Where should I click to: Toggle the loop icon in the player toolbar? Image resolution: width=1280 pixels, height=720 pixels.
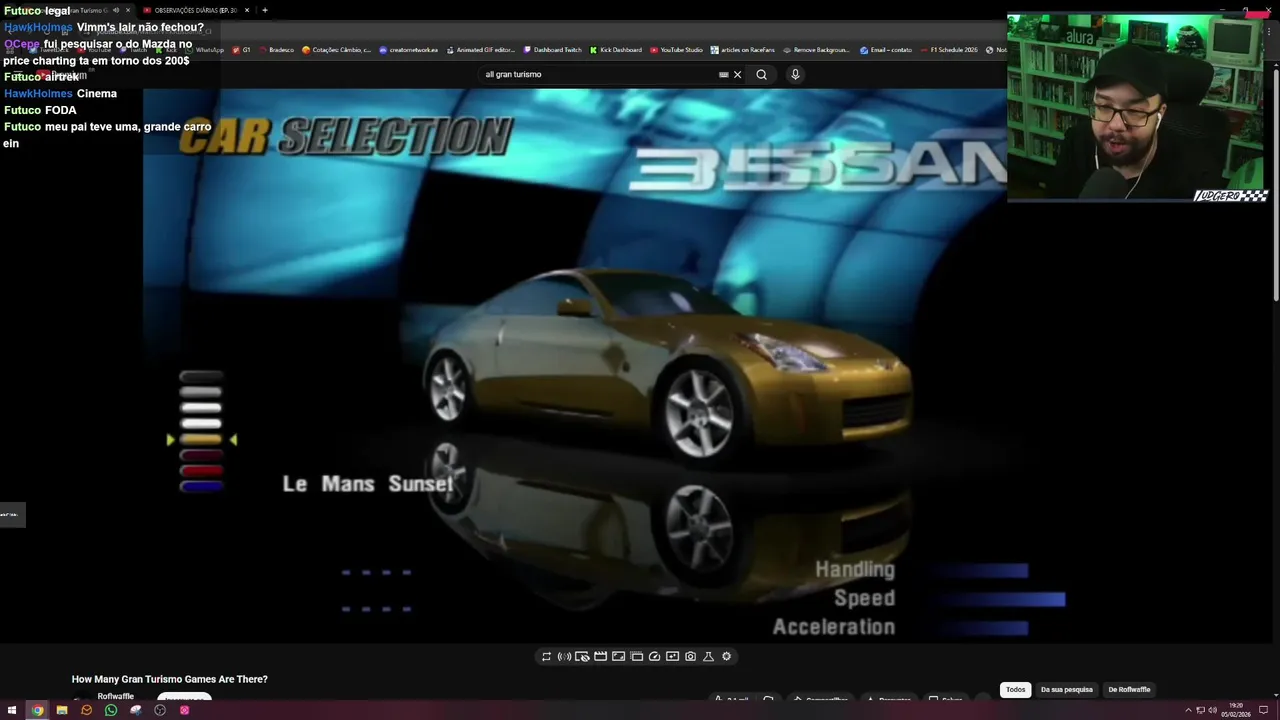[x=546, y=657]
